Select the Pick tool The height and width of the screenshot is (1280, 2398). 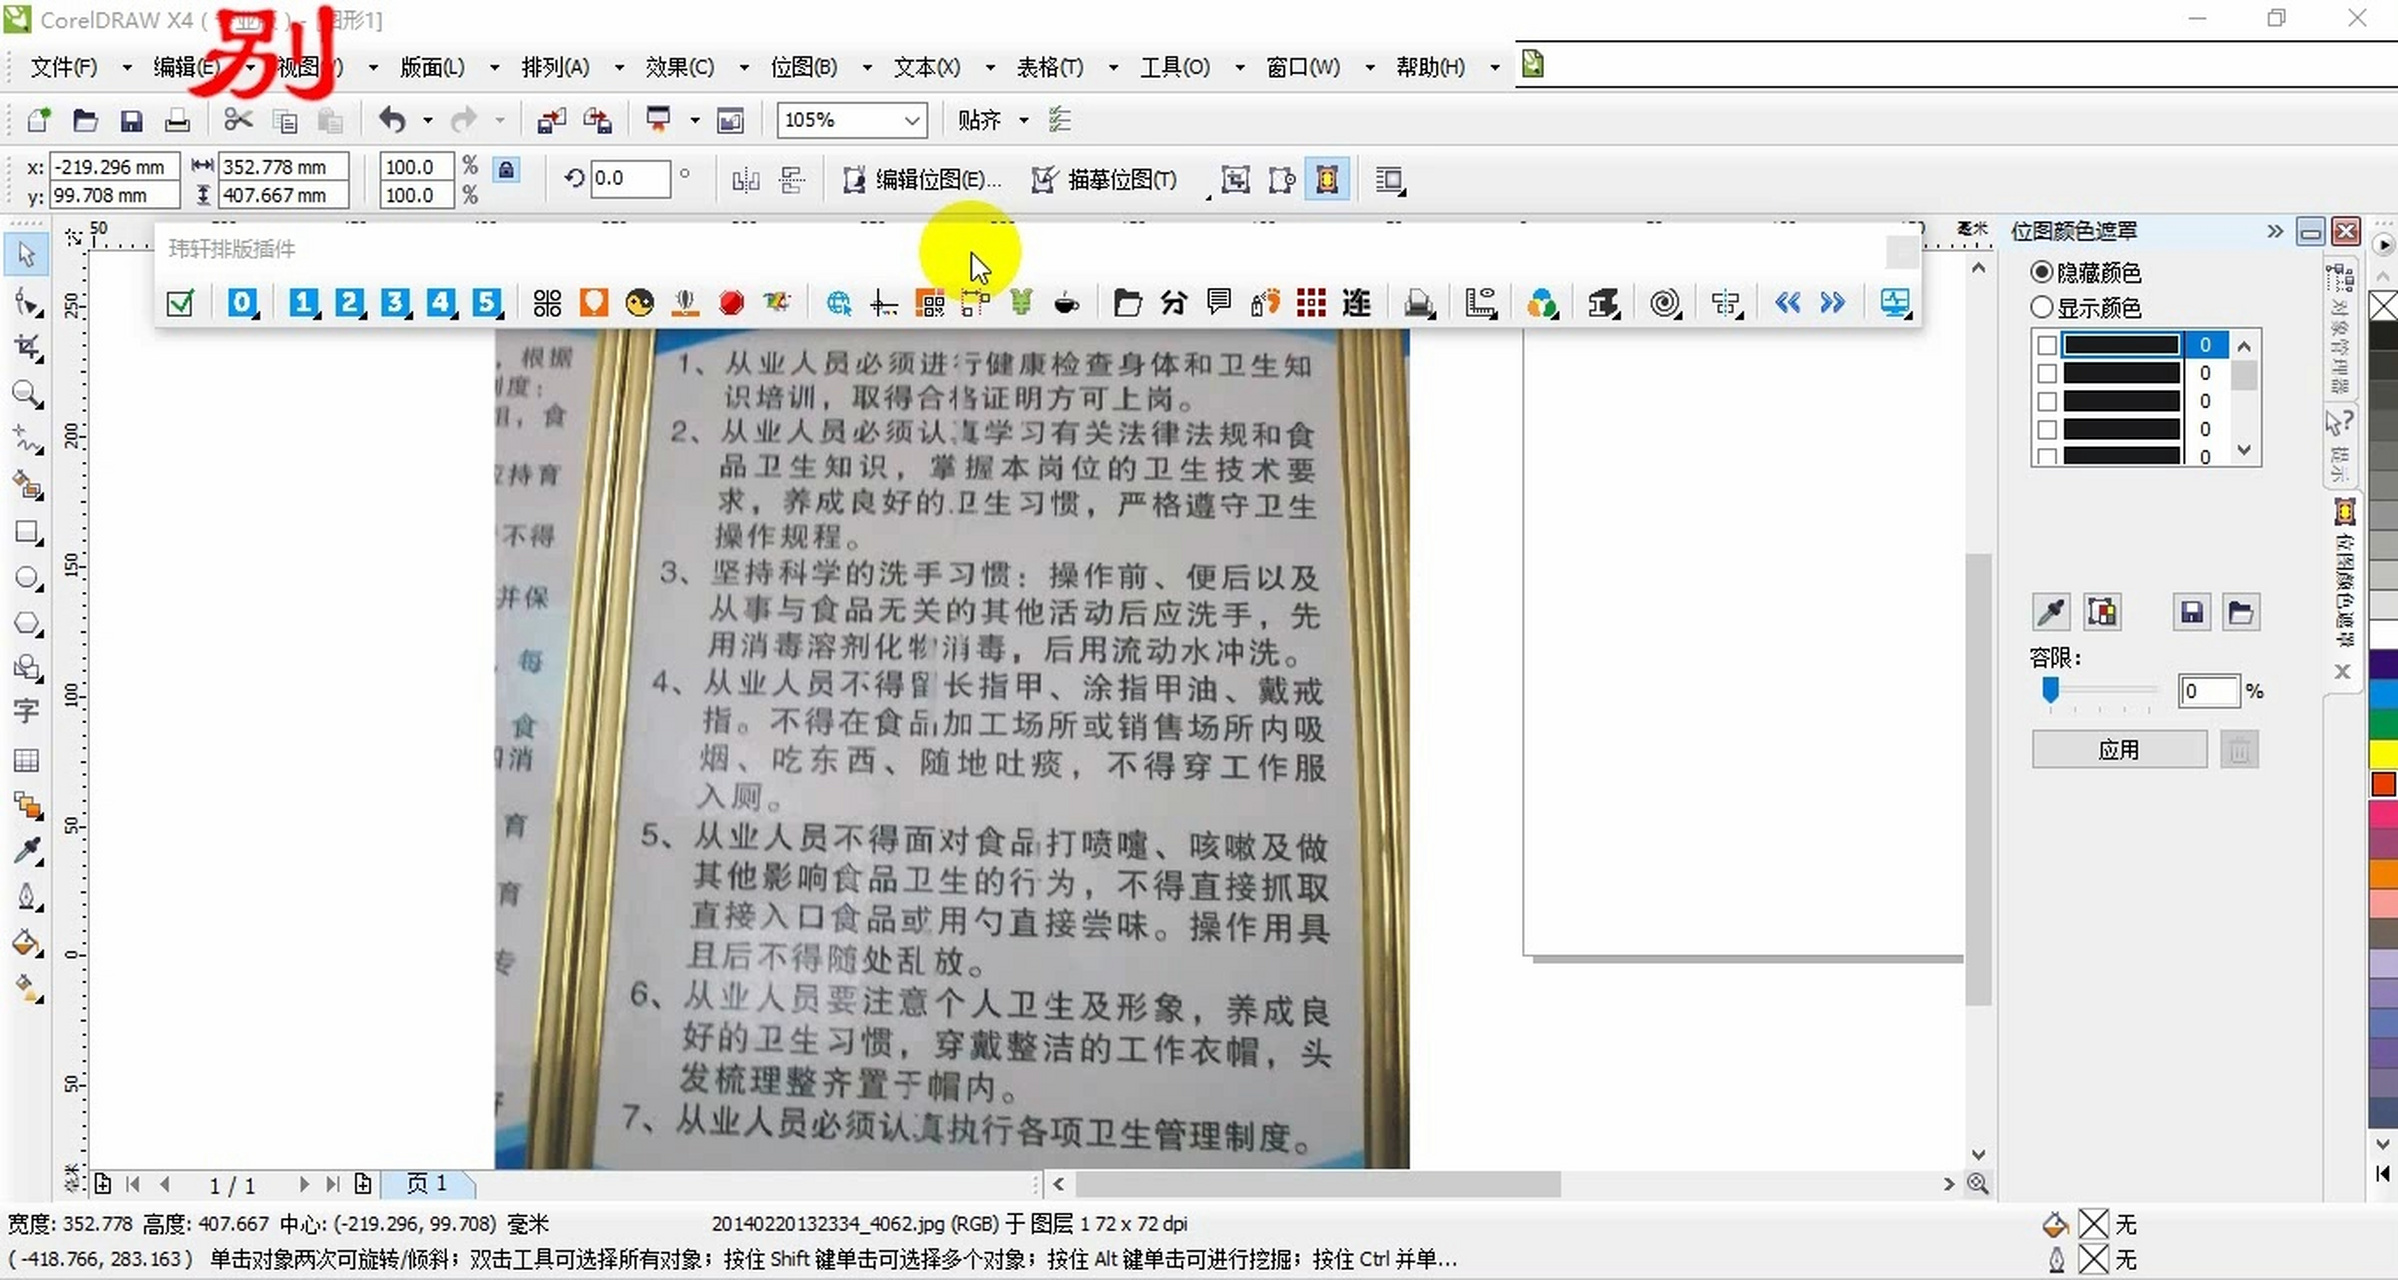27,254
